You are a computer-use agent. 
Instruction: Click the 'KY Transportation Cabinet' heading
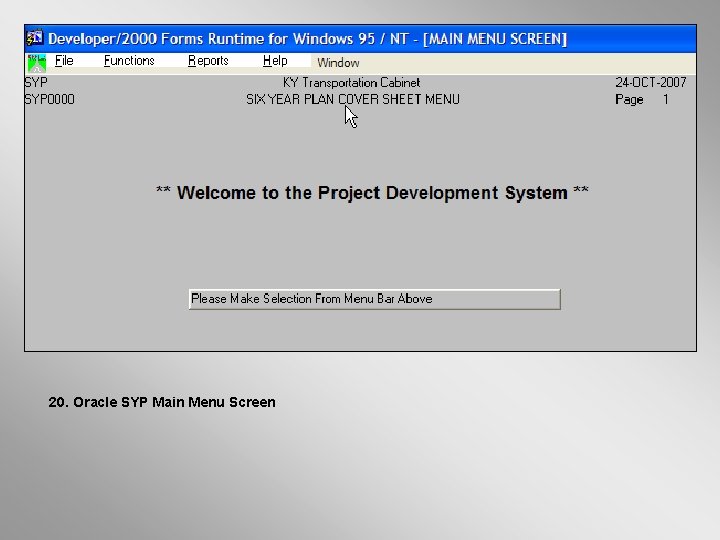[x=351, y=83]
